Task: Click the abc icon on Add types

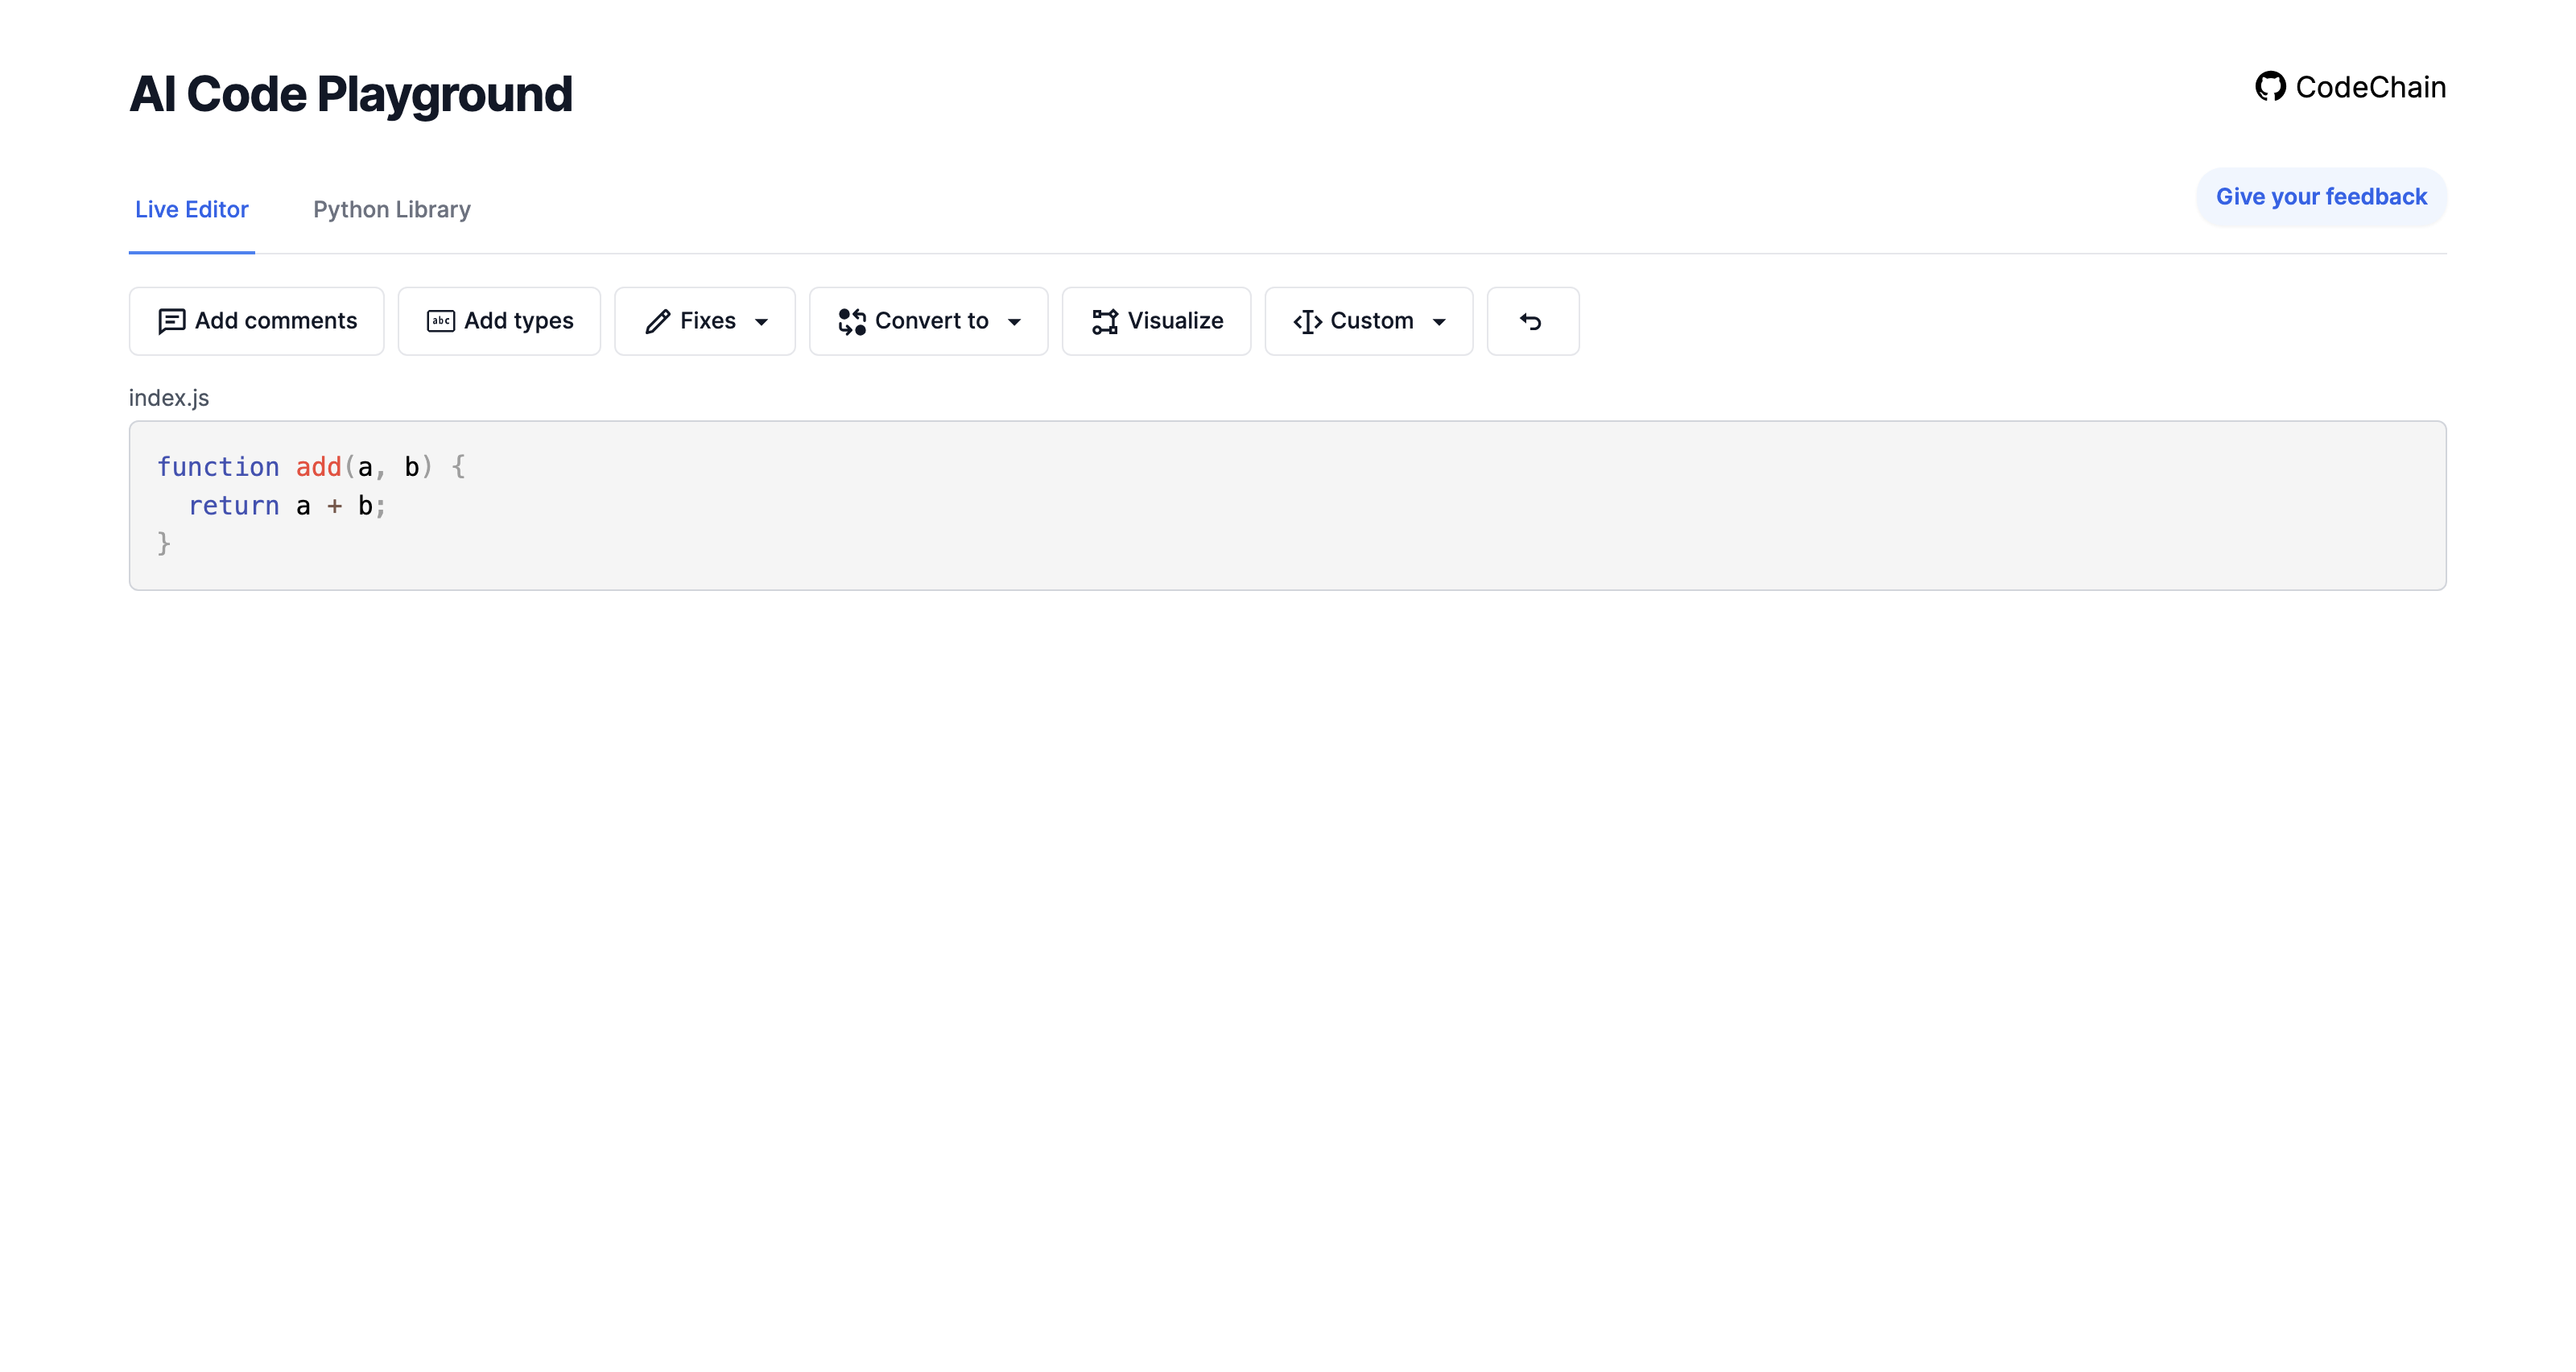Action: [x=441, y=321]
